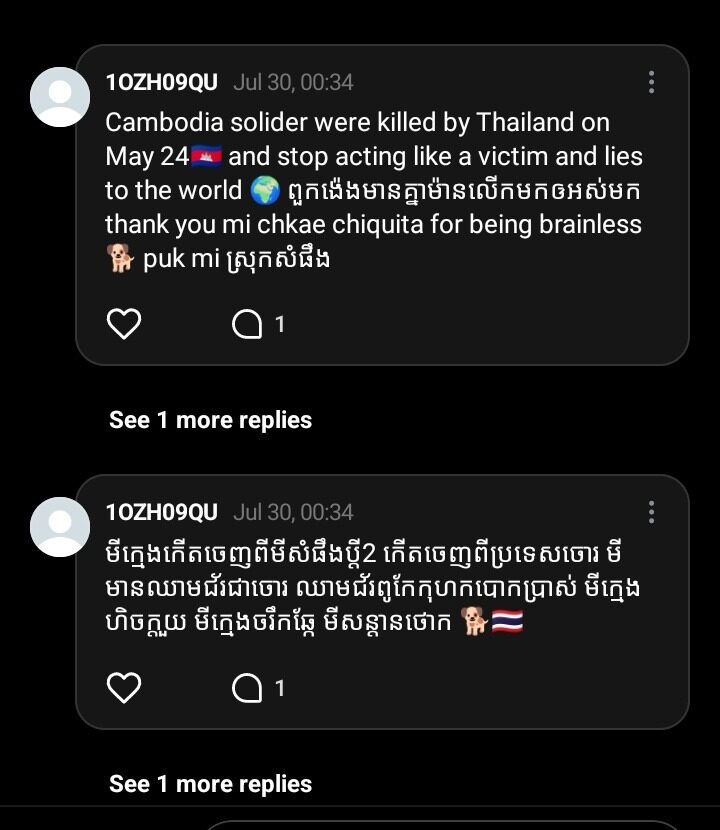This screenshot has width=720, height=830.
Task: Open username 1OZH09QU on the upper comment
Action: click(x=161, y=82)
